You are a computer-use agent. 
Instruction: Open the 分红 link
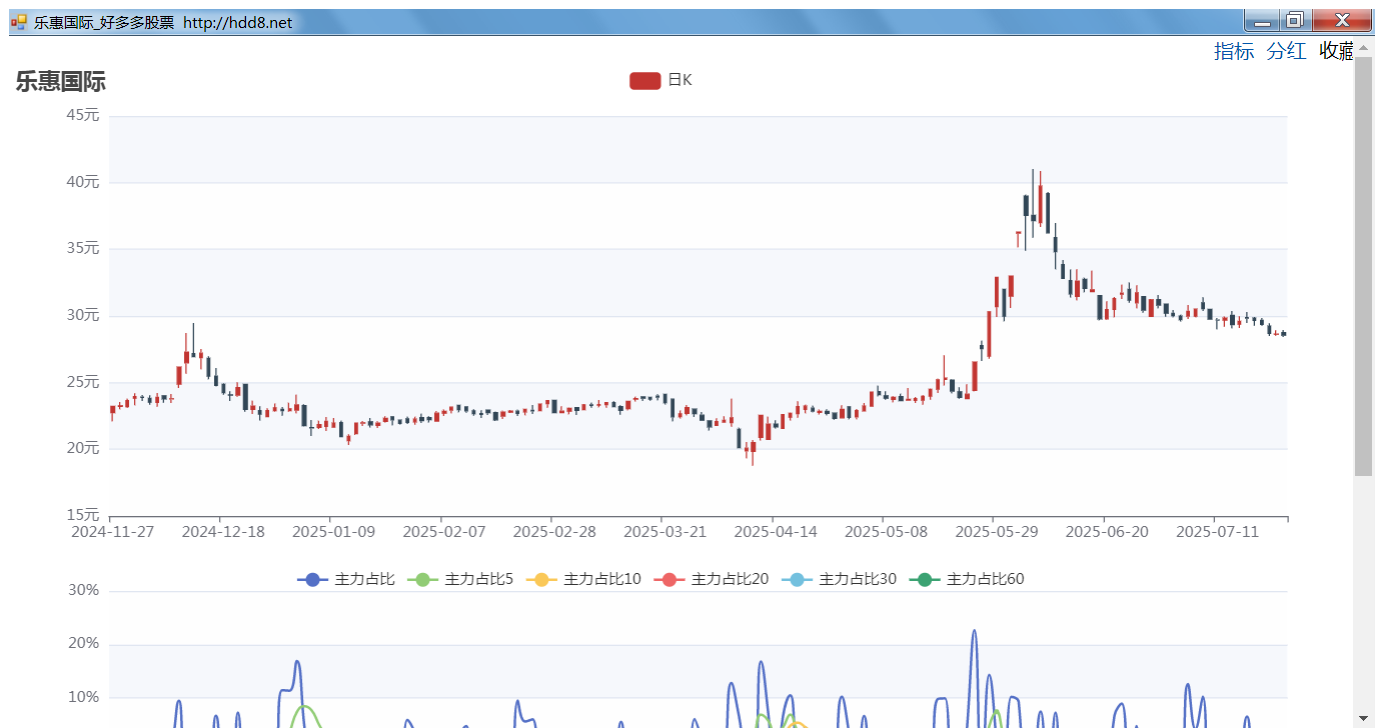pyautogui.click(x=1286, y=51)
